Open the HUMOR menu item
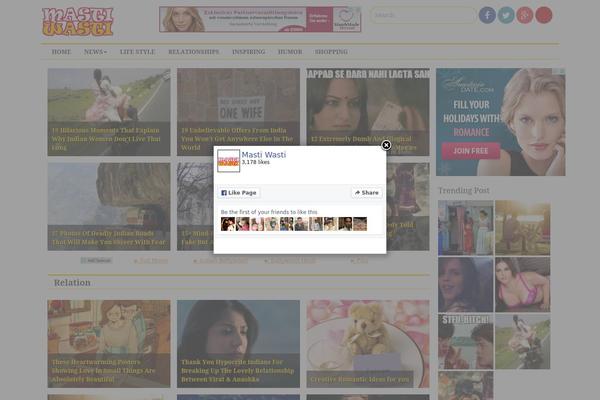The width and height of the screenshot is (600, 400). coord(290,52)
